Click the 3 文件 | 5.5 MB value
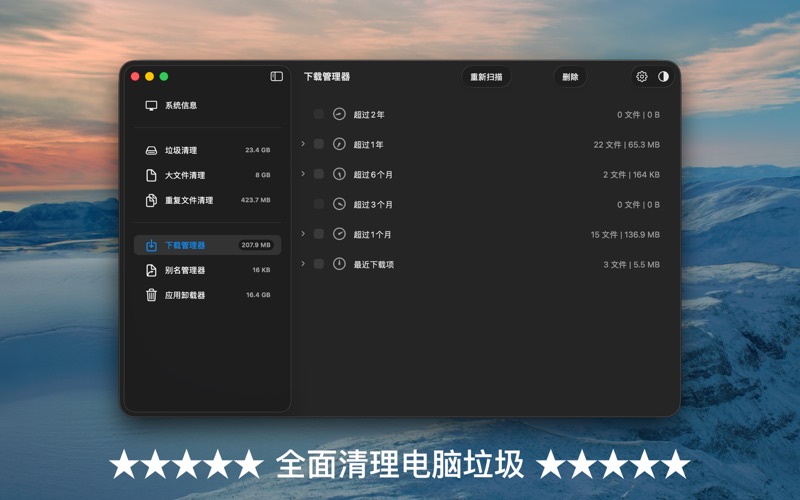The image size is (800, 500). coord(632,264)
